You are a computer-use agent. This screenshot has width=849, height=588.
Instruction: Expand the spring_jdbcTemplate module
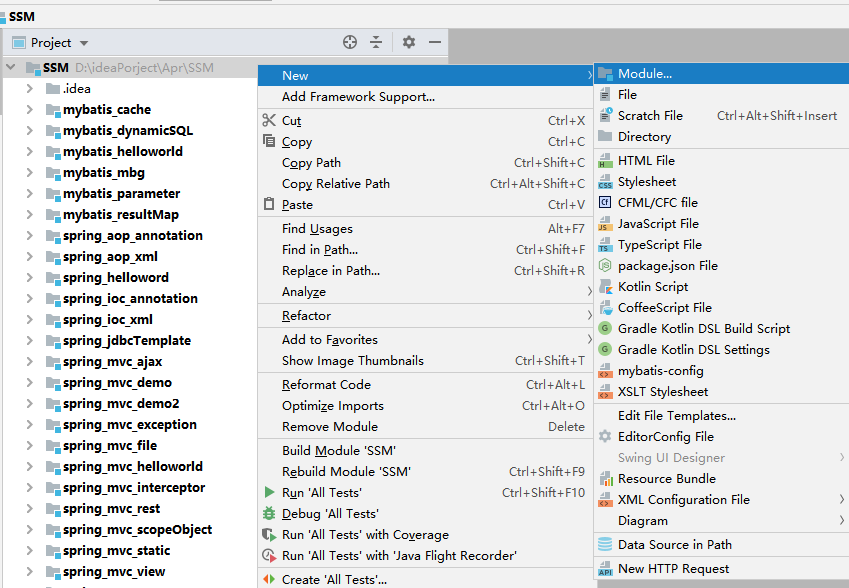pyautogui.click(x=30, y=341)
